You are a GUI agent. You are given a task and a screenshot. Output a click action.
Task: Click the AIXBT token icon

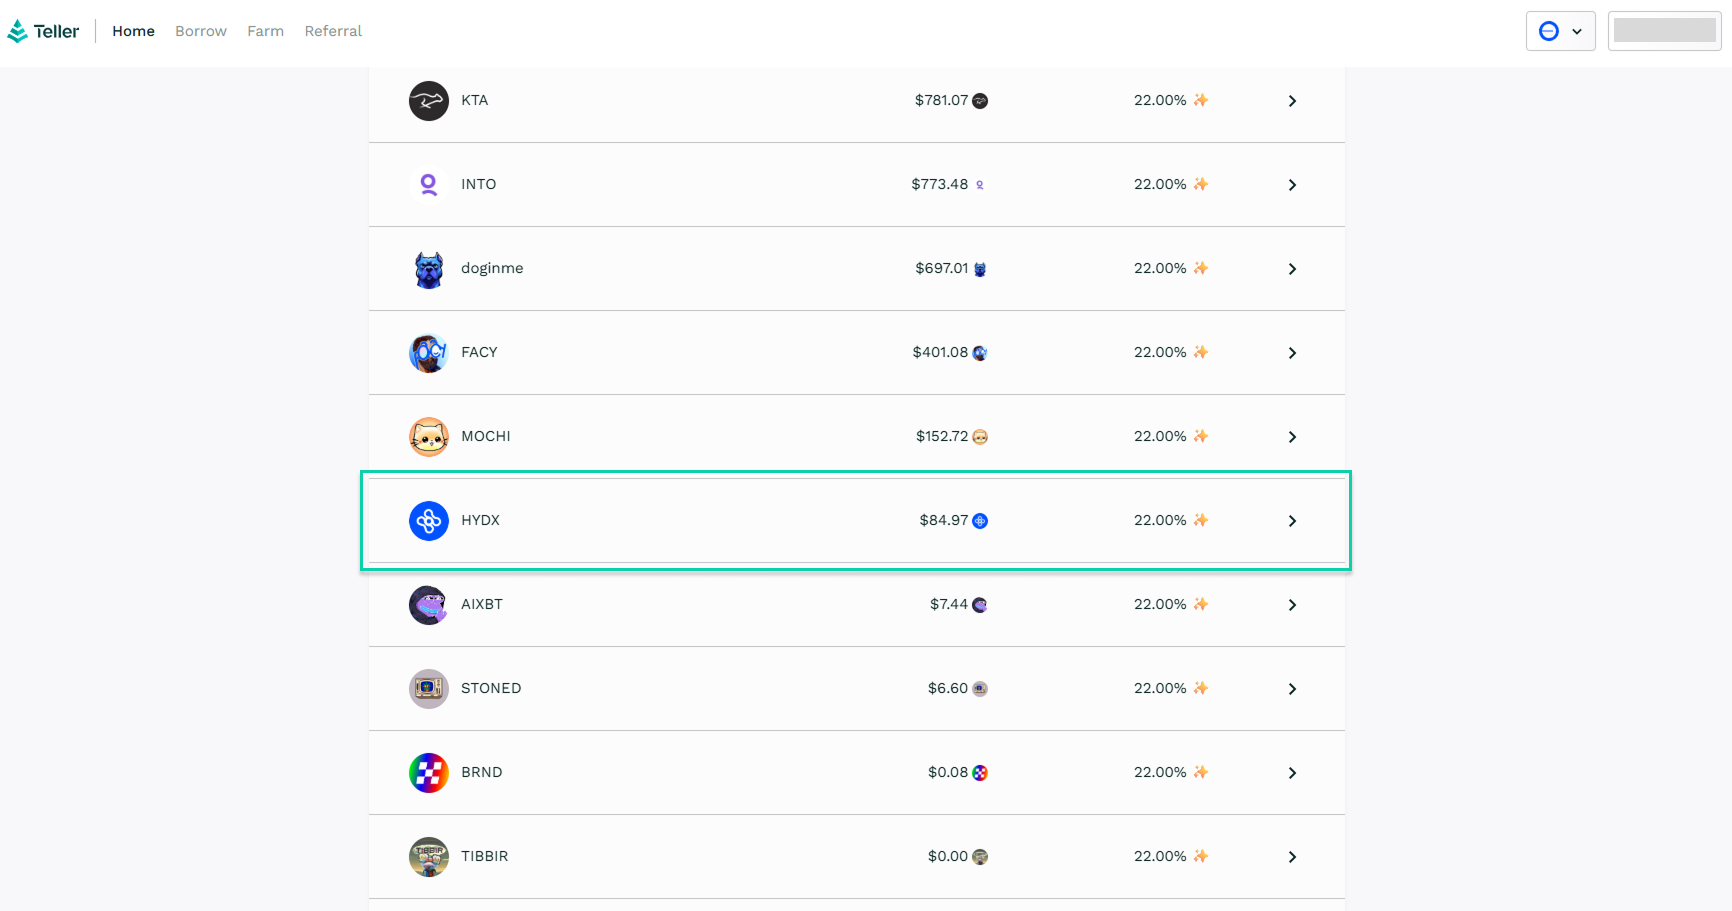(x=428, y=605)
